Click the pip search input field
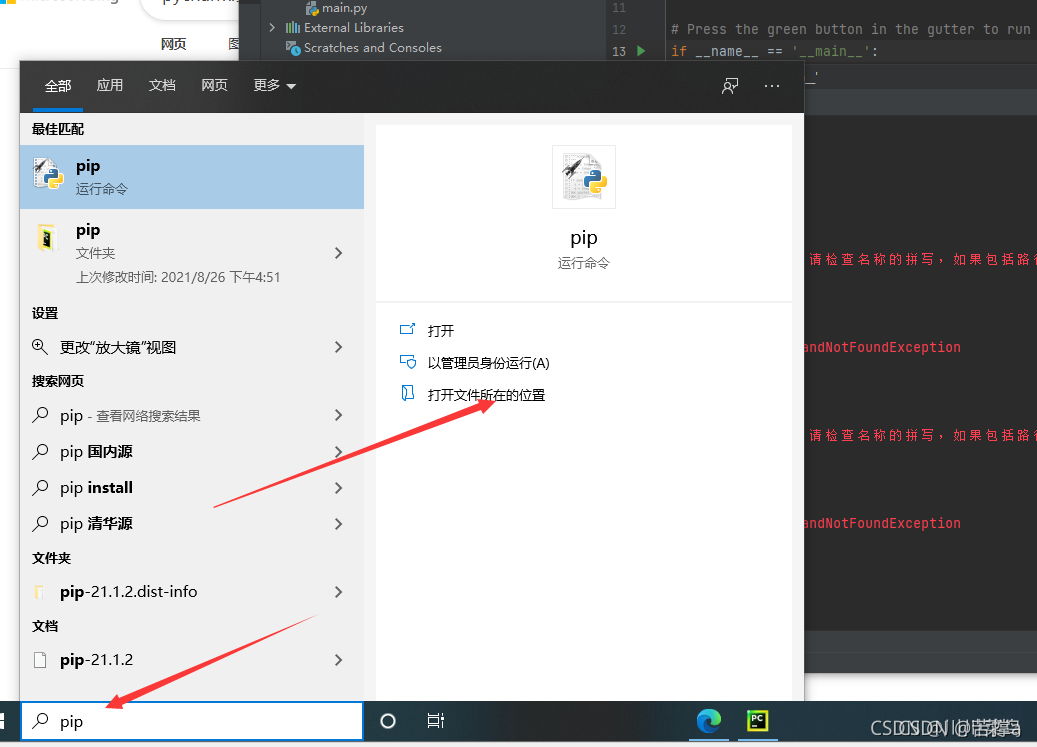 click(x=191, y=720)
